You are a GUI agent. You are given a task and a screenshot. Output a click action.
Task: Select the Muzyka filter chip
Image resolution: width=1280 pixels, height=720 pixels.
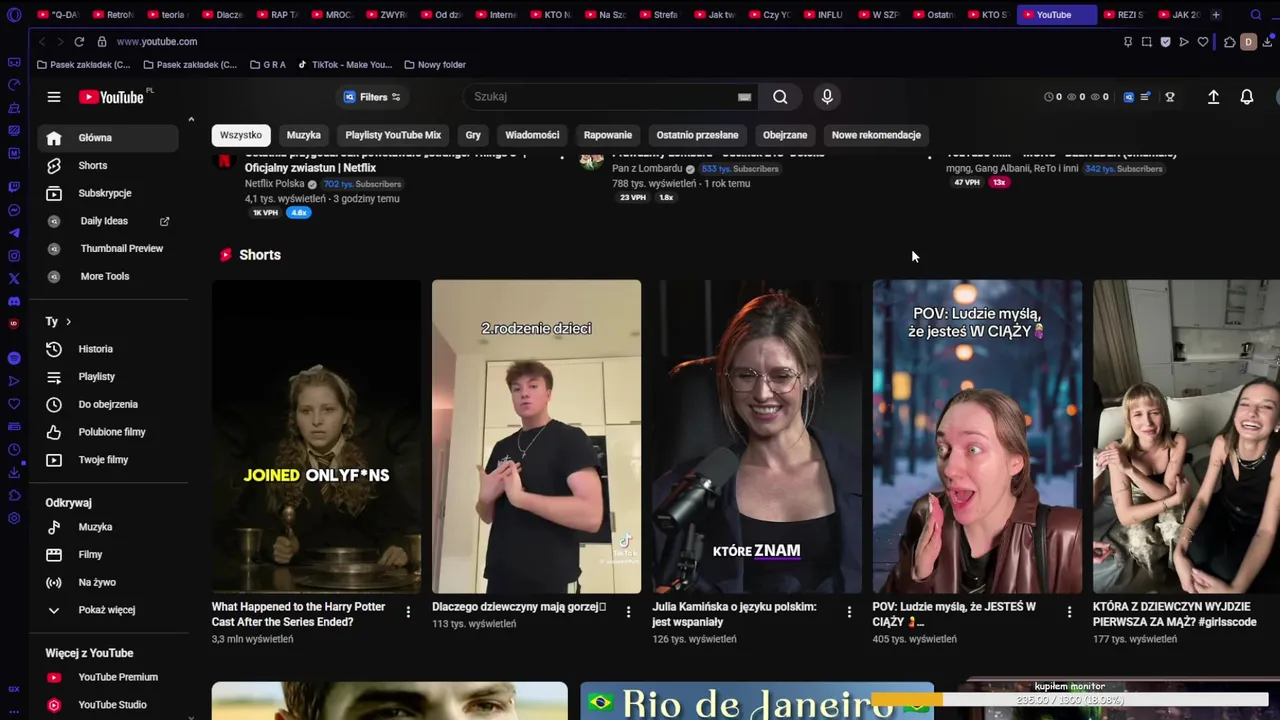[304, 135]
